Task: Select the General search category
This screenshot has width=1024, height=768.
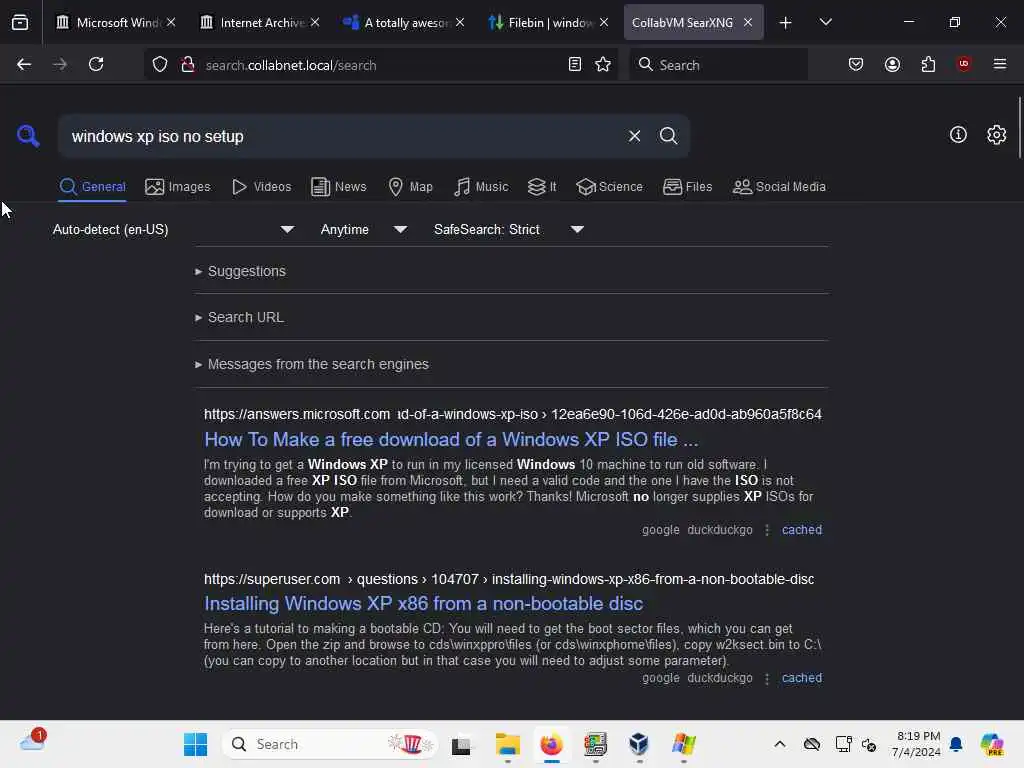Action: [92, 187]
